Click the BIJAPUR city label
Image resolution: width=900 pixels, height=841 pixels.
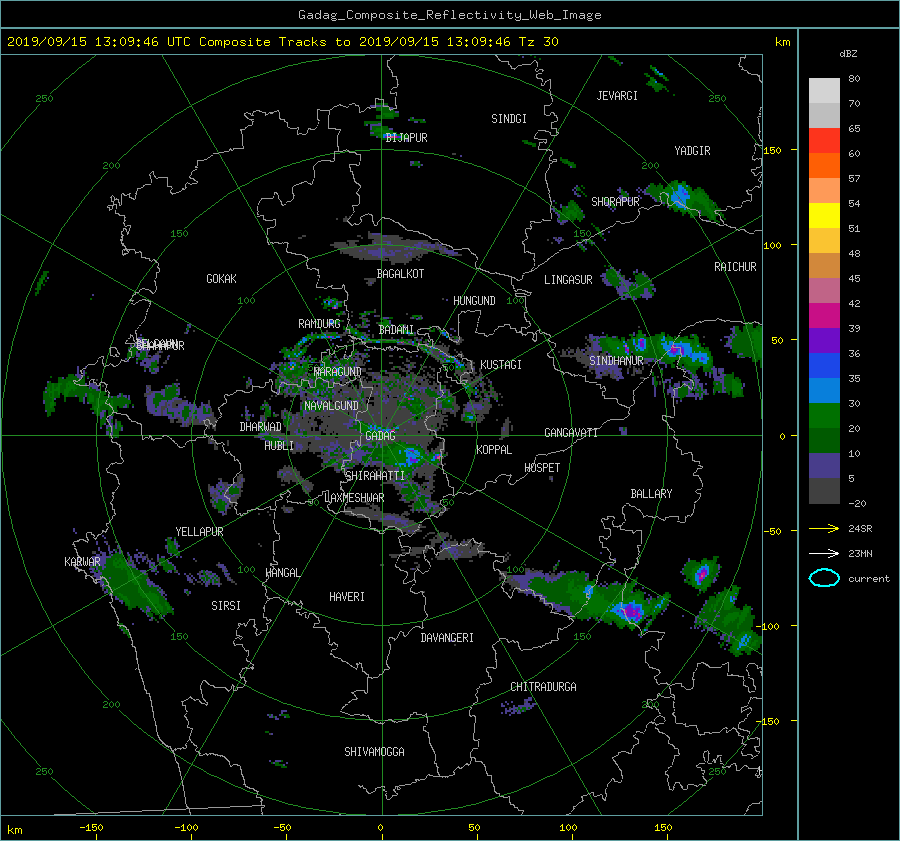coord(406,138)
